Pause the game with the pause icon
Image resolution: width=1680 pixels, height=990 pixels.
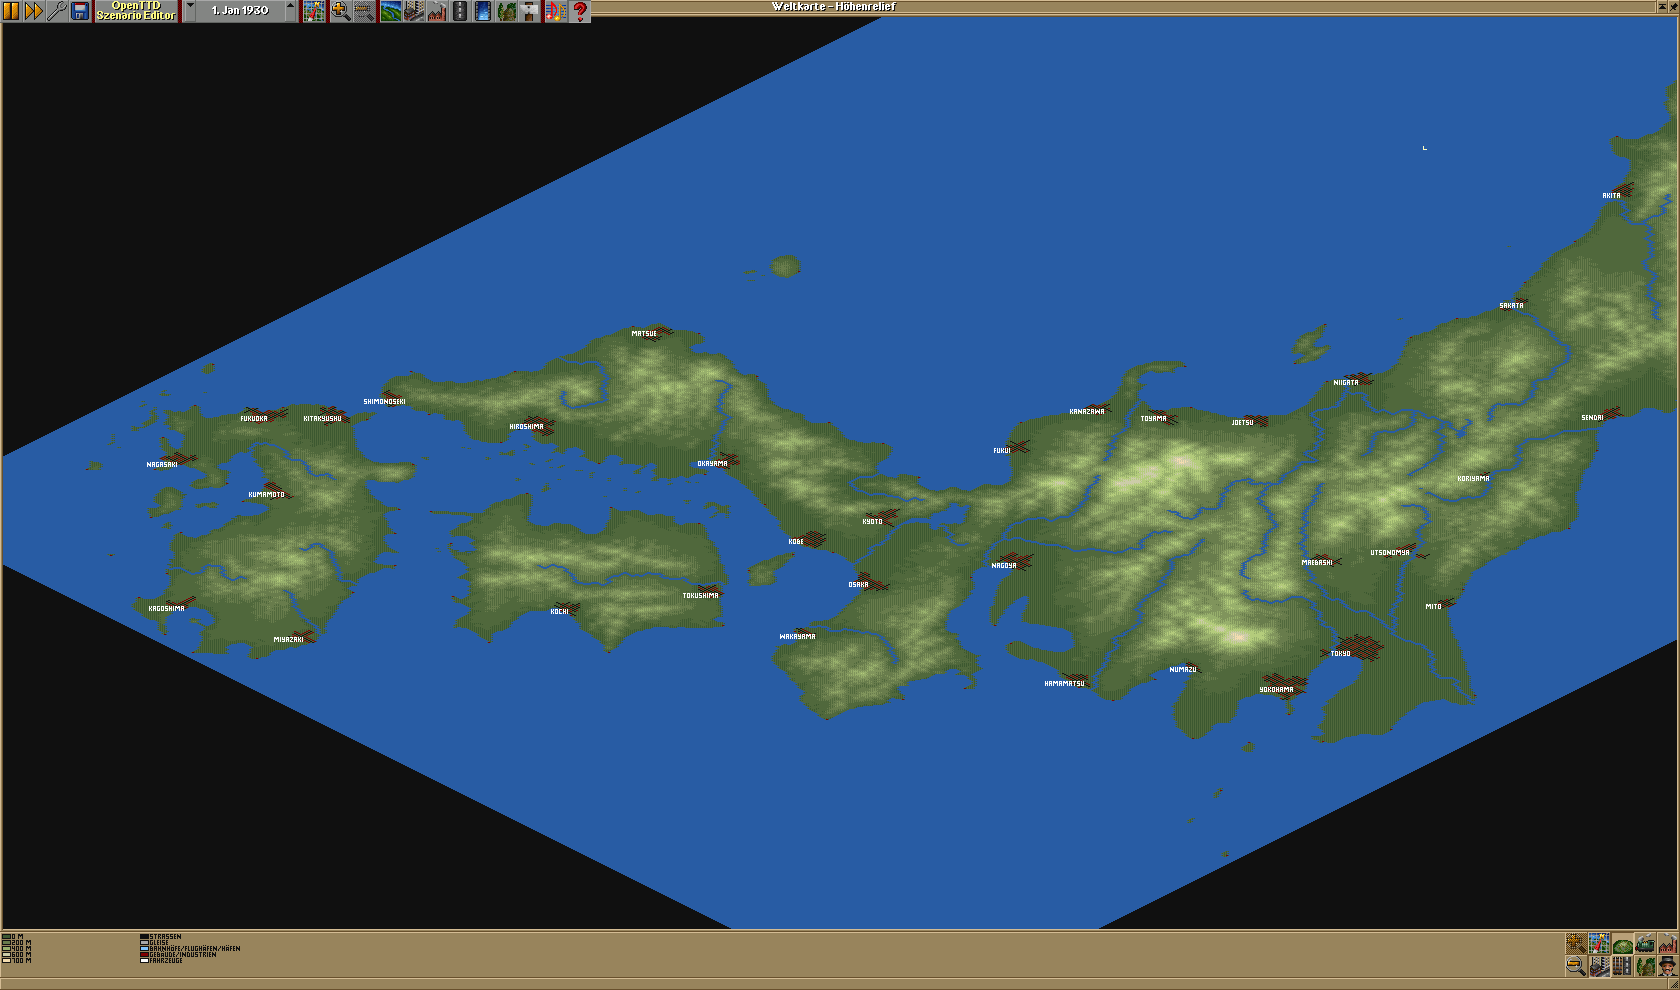point(11,11)
